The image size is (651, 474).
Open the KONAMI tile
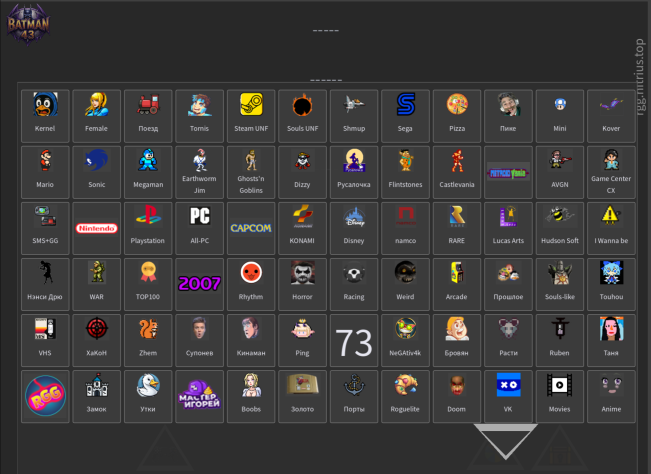[x=303, y=228]
